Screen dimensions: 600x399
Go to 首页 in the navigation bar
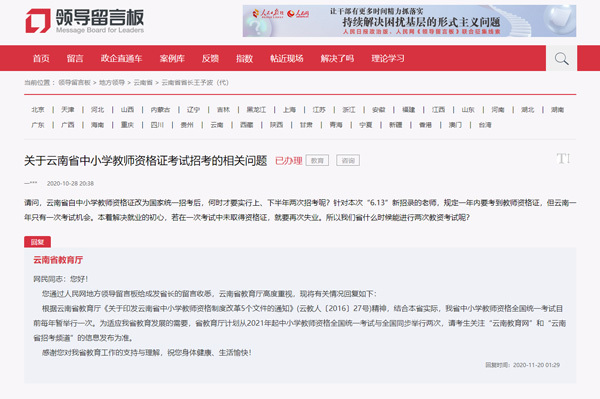click(x=41, y=59)
